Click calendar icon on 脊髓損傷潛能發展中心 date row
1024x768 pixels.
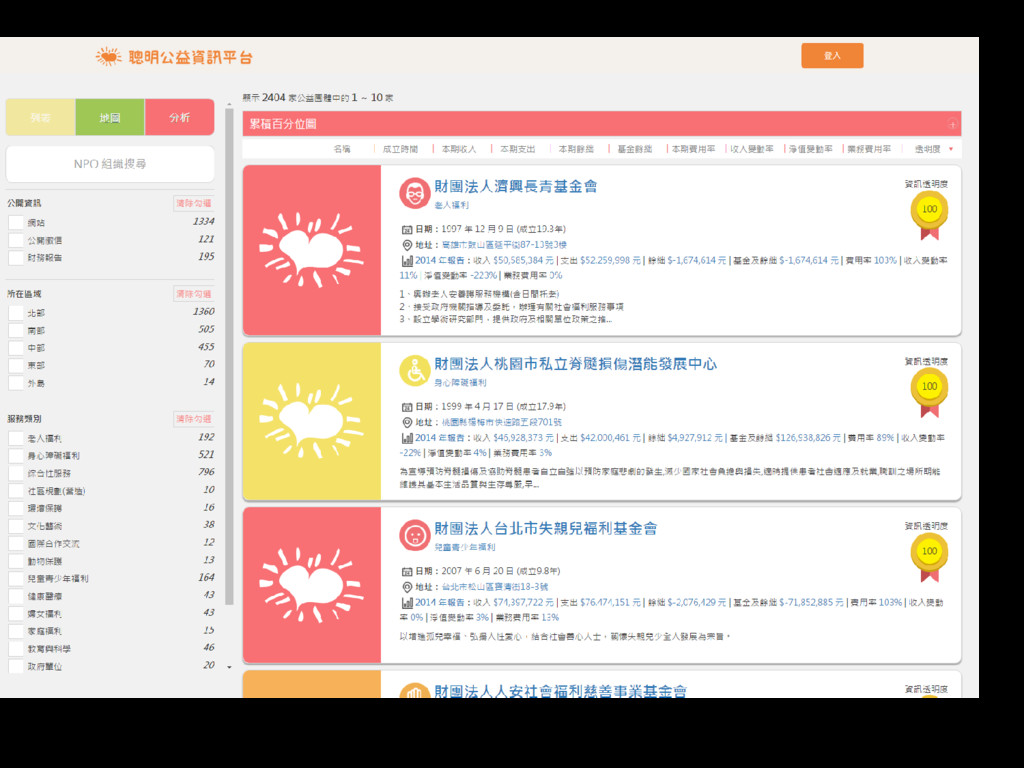point(407,407)
